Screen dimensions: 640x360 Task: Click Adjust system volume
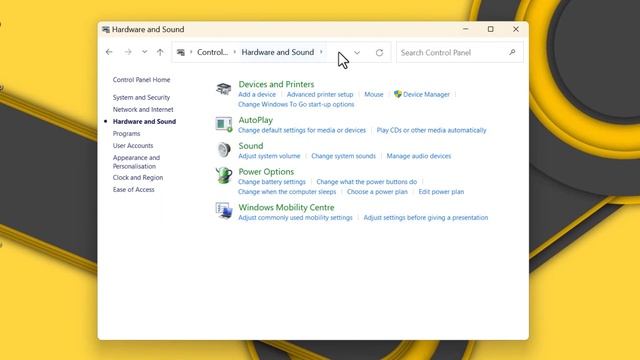tap(269, 156)
